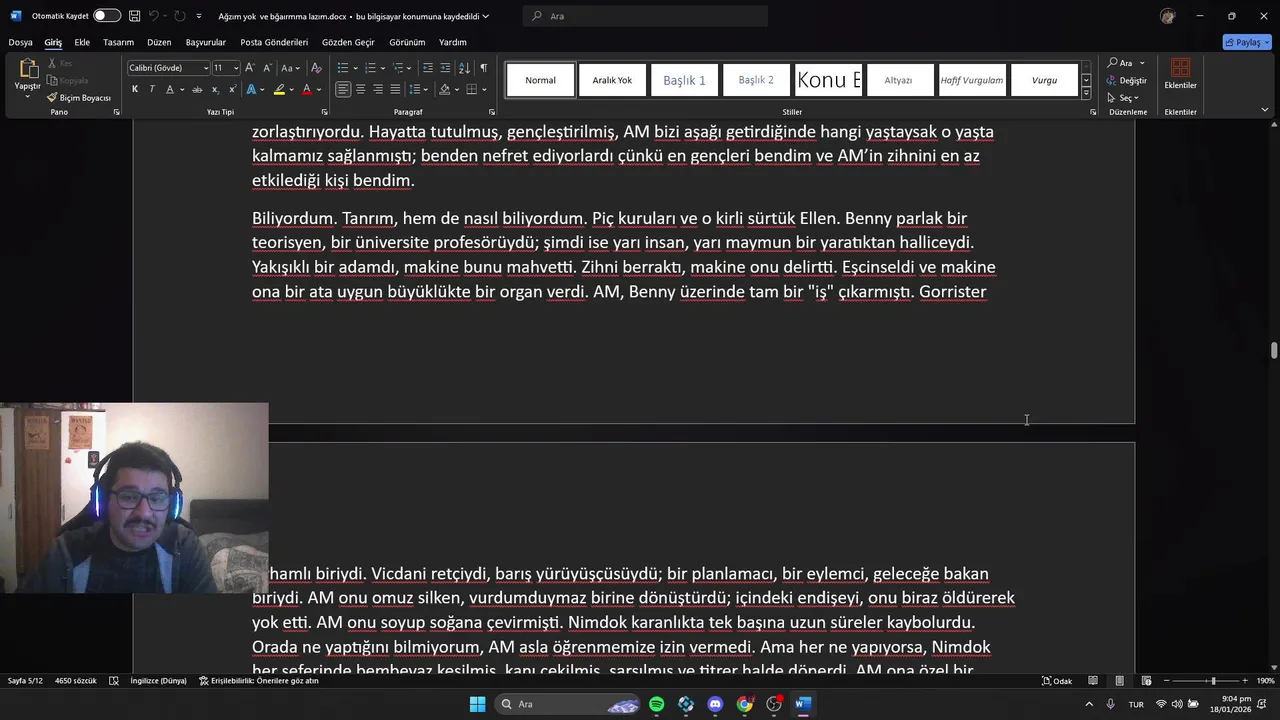Toggle the Otomatik Kaydet autosave switch
1280x720 pixels.
(x=107, y=16)
